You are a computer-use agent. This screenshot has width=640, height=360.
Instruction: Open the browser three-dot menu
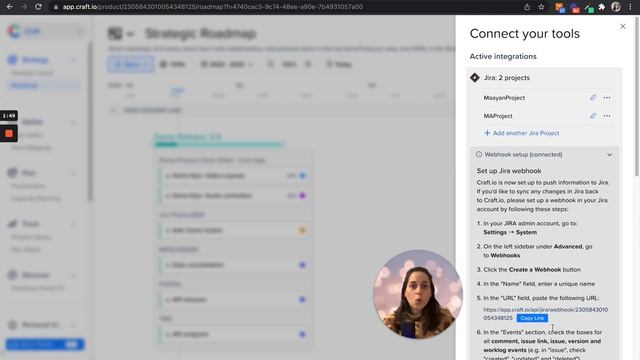tap(630, 7)
